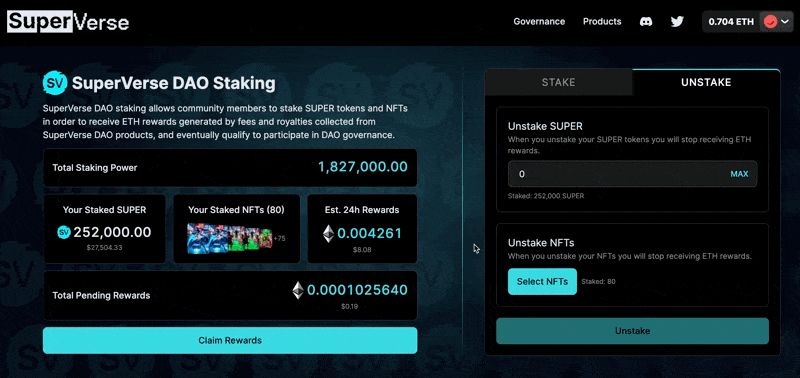Switch to the STAKE tab
This screenshot has width=800, height=378.
(558, 82)
